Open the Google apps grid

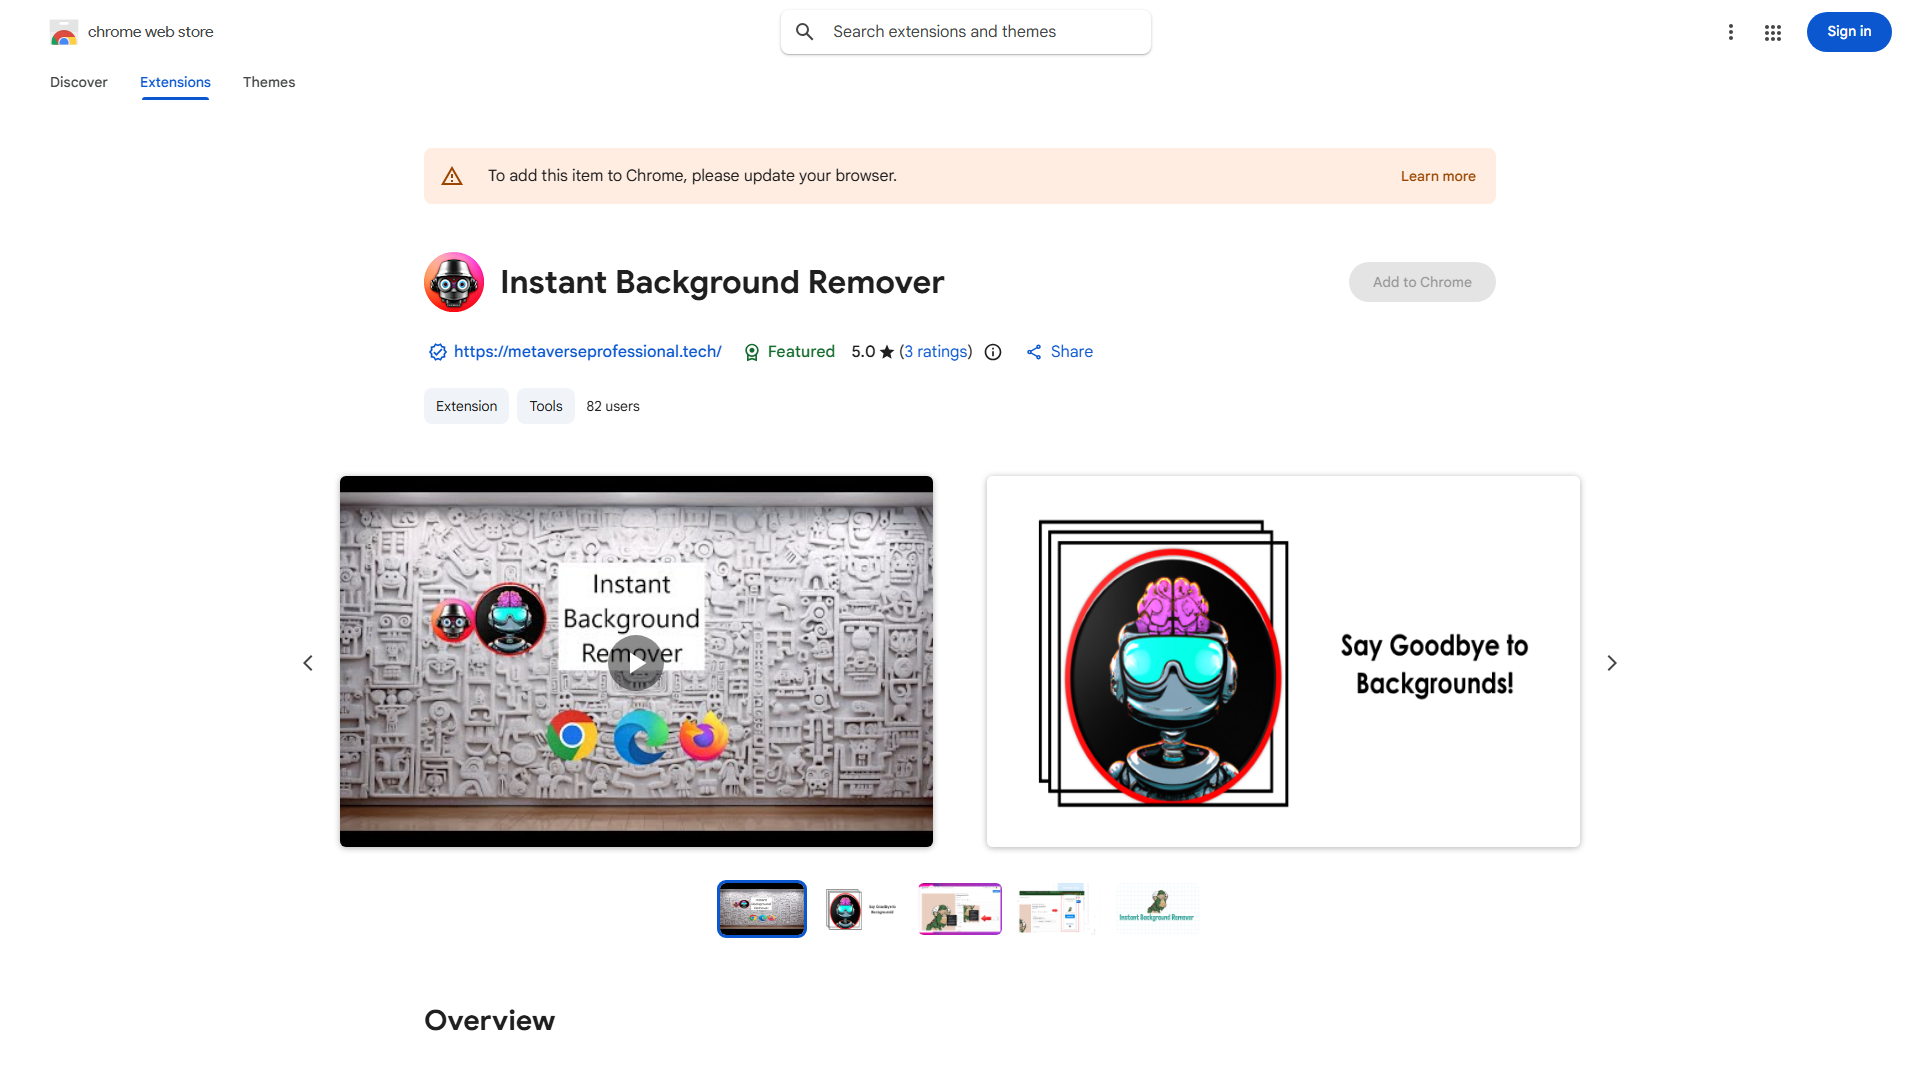[1772, 31]
